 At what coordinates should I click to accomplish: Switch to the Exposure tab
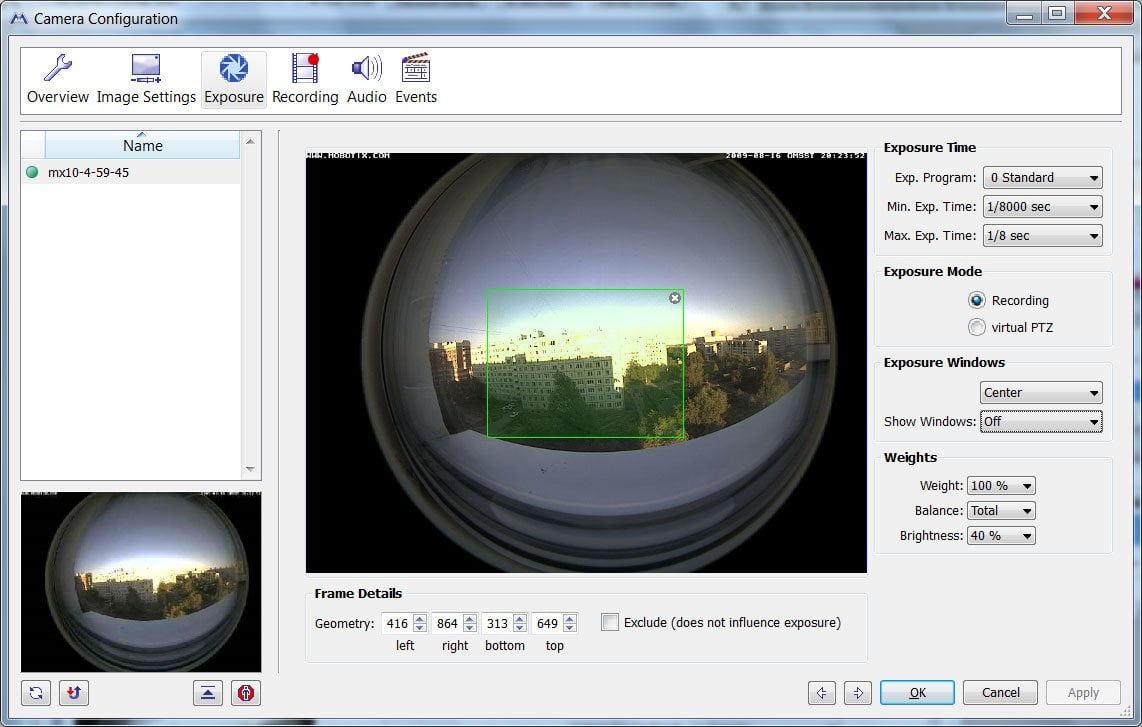pyautogui.click(x=234, y=79)
